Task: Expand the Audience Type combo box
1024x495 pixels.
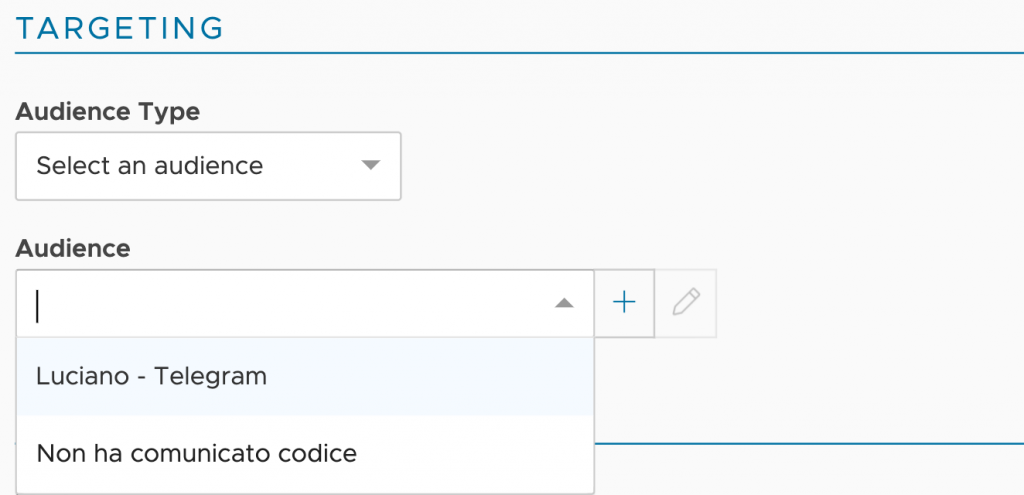Action: click(x=208, y=166)
